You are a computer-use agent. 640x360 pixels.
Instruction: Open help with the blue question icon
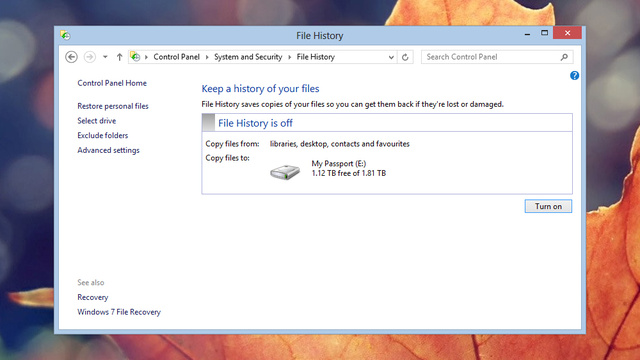574,76
